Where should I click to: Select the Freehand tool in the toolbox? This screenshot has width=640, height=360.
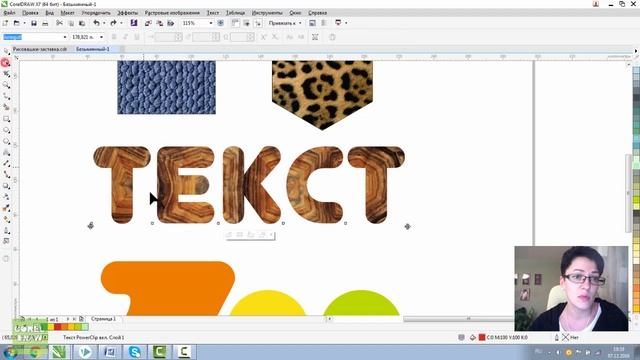[x=6, y=96]
